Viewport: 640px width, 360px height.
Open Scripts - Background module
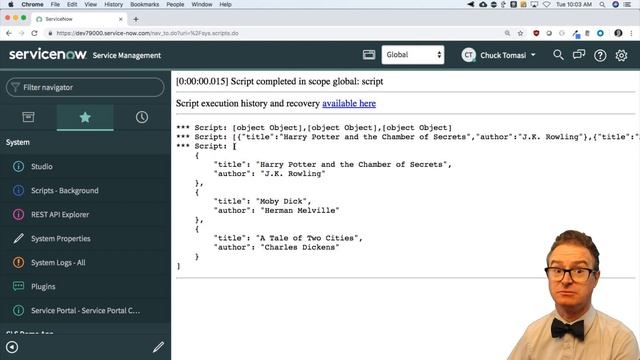pos(64,191)
